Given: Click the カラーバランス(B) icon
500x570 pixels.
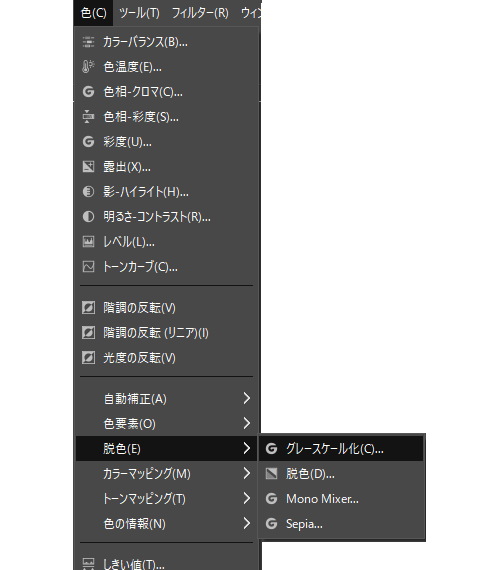Looking at the screenshot, I should 88,42.
